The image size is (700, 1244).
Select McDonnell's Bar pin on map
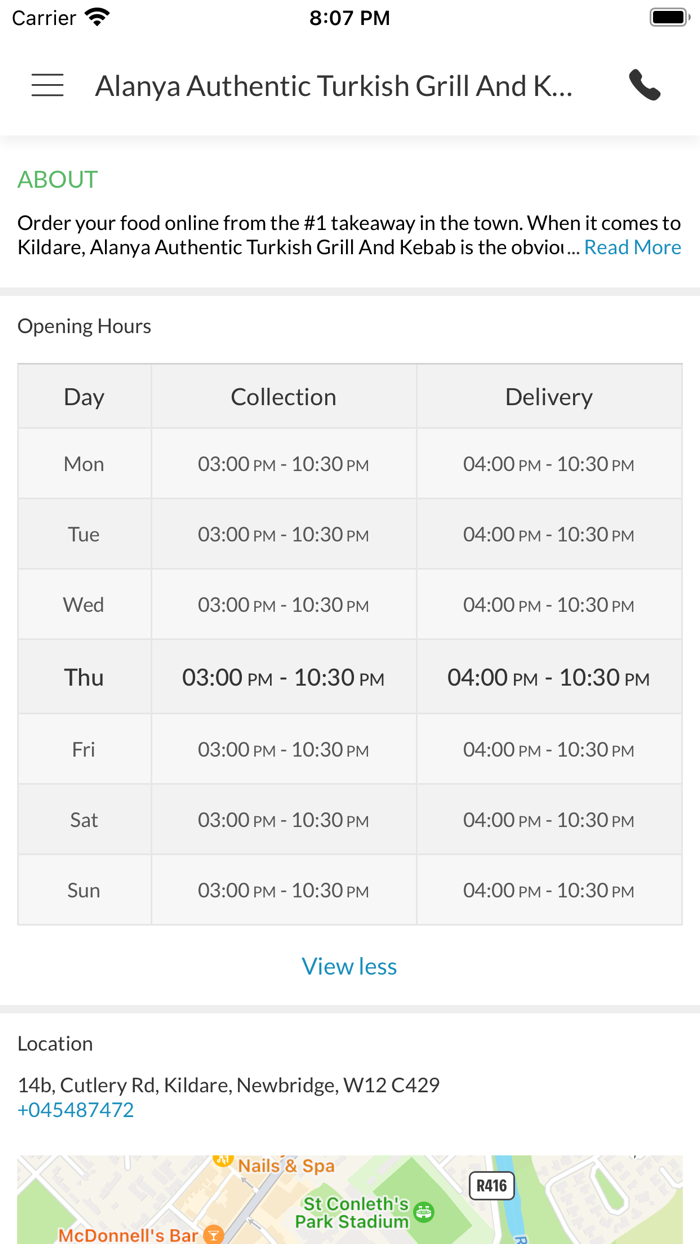213,1235
